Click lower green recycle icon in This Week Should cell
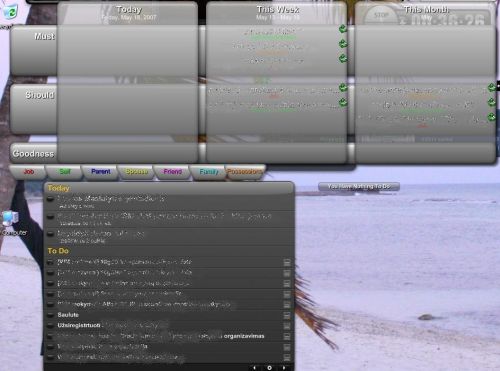This screenshot has width=500, height=371. 343,102
